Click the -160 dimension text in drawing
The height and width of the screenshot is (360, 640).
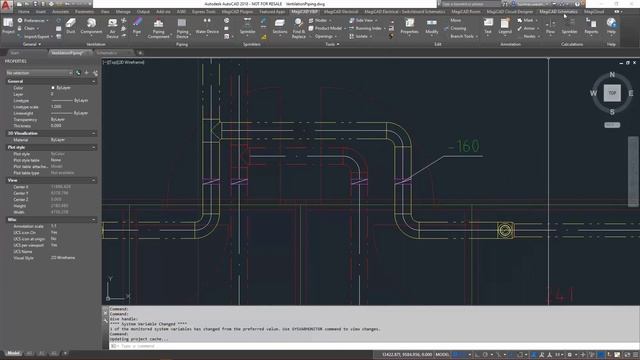pos(463,146)
